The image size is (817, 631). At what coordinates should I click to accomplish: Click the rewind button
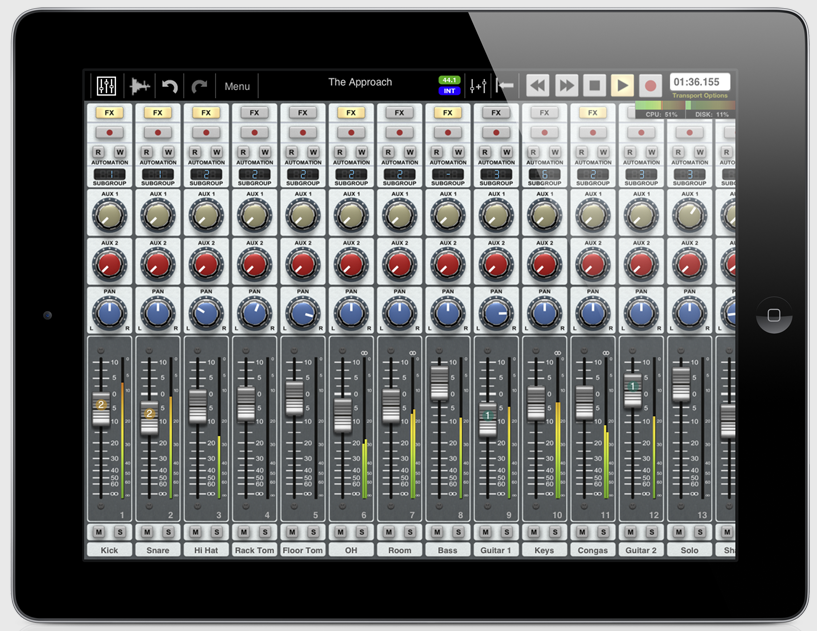click(538, 85)
